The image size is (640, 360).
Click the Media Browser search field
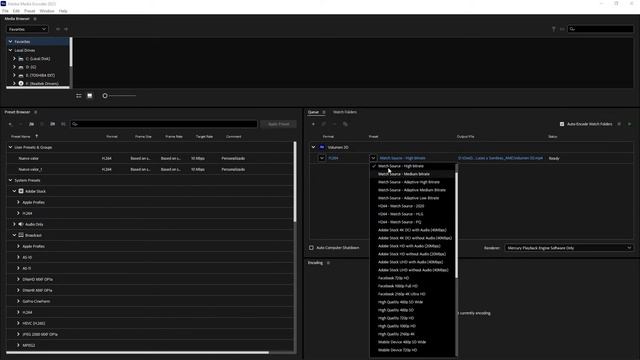coord(600,29)
